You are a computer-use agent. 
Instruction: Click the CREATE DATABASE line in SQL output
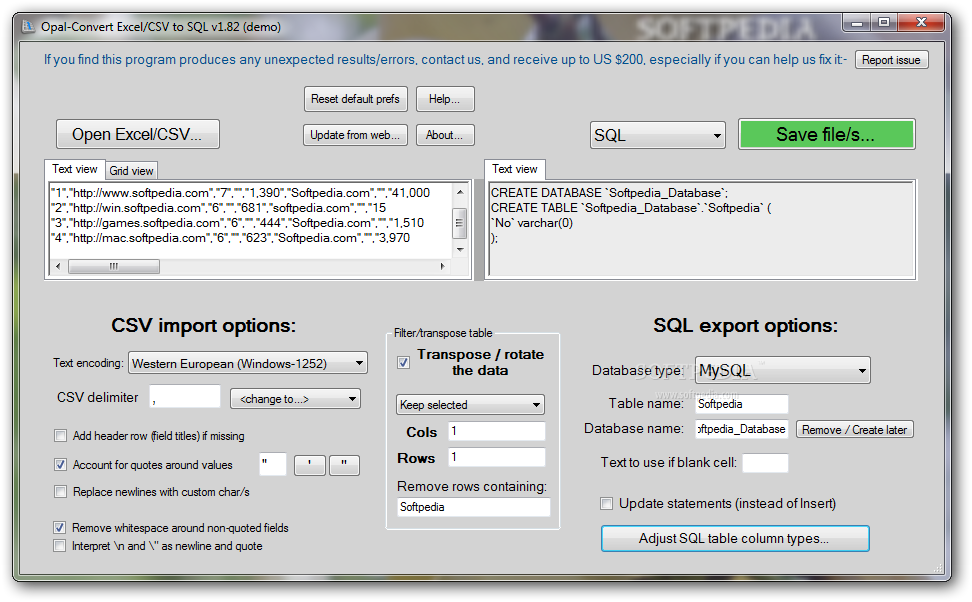pyautogui.click(x=609, y=193)
